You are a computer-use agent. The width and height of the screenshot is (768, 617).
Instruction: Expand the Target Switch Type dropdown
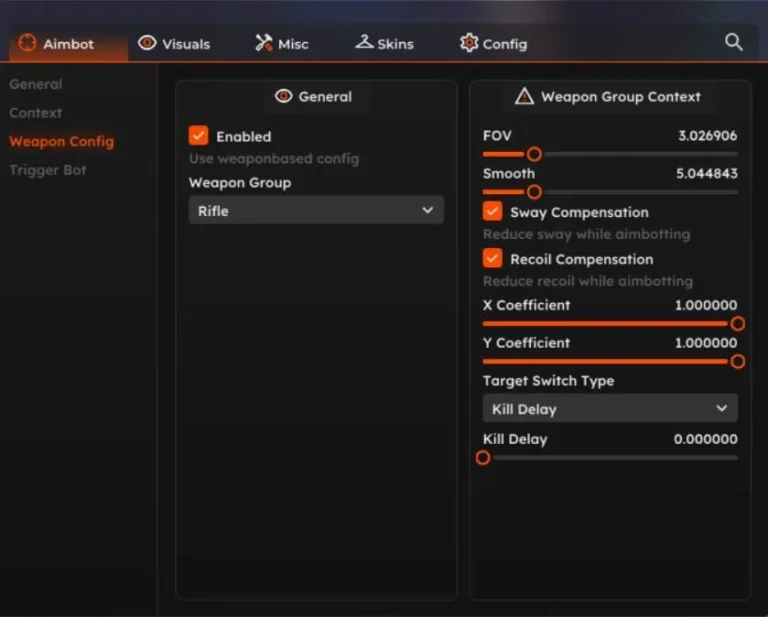pyautogui.click(x=610, y=409)
